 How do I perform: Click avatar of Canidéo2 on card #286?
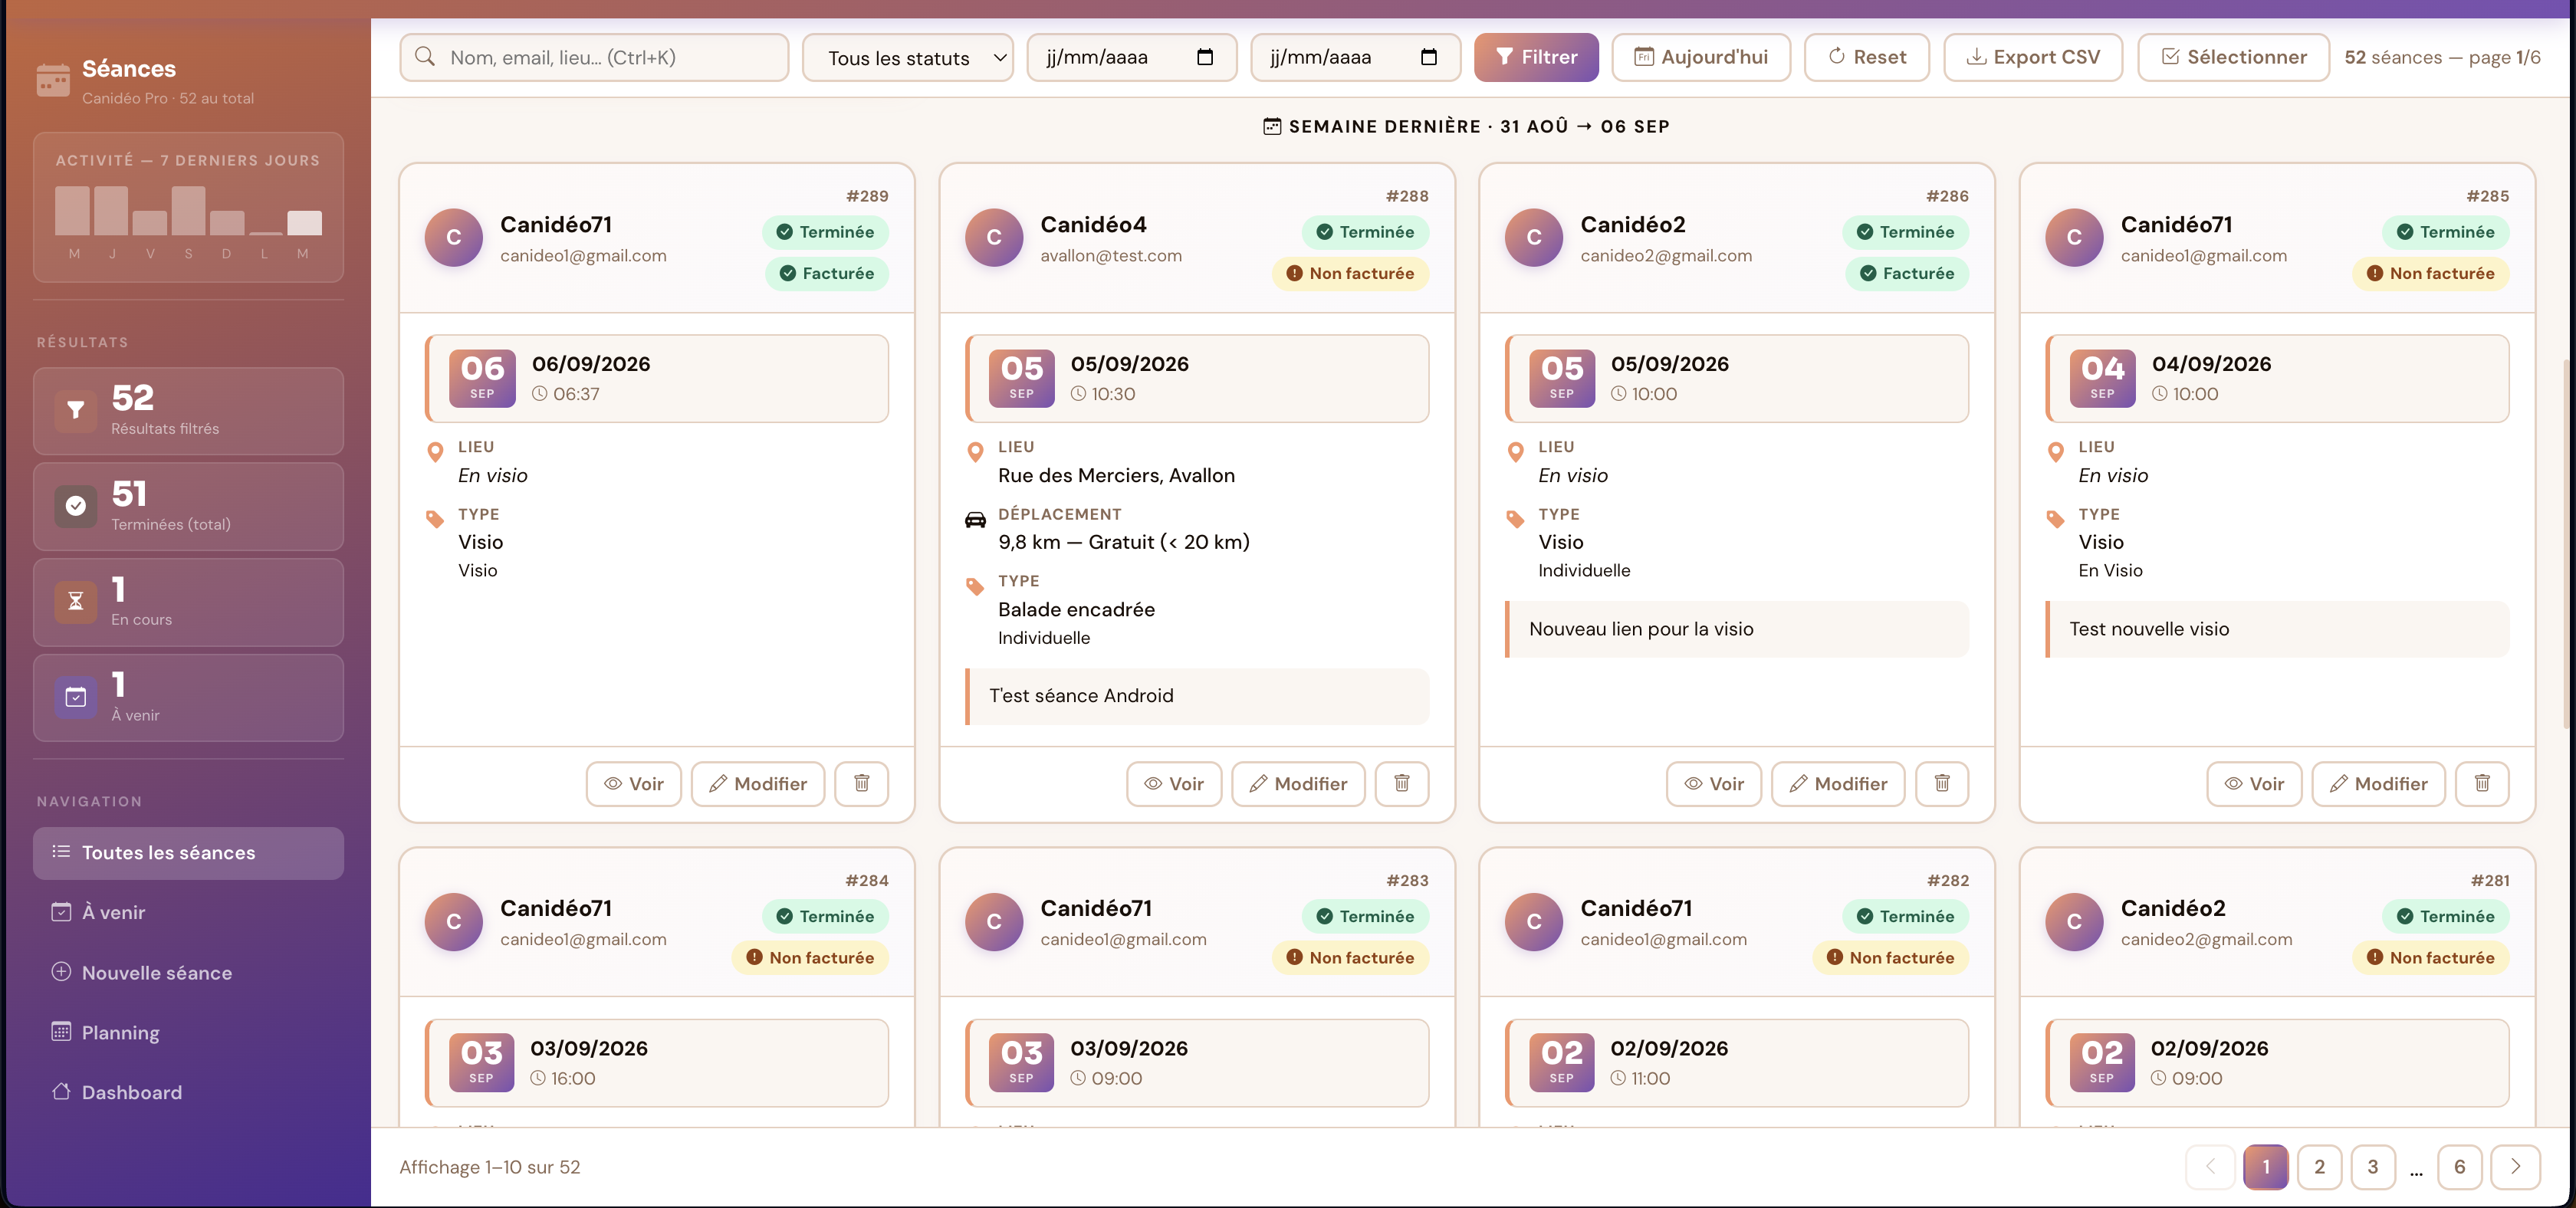point(1533,237)
